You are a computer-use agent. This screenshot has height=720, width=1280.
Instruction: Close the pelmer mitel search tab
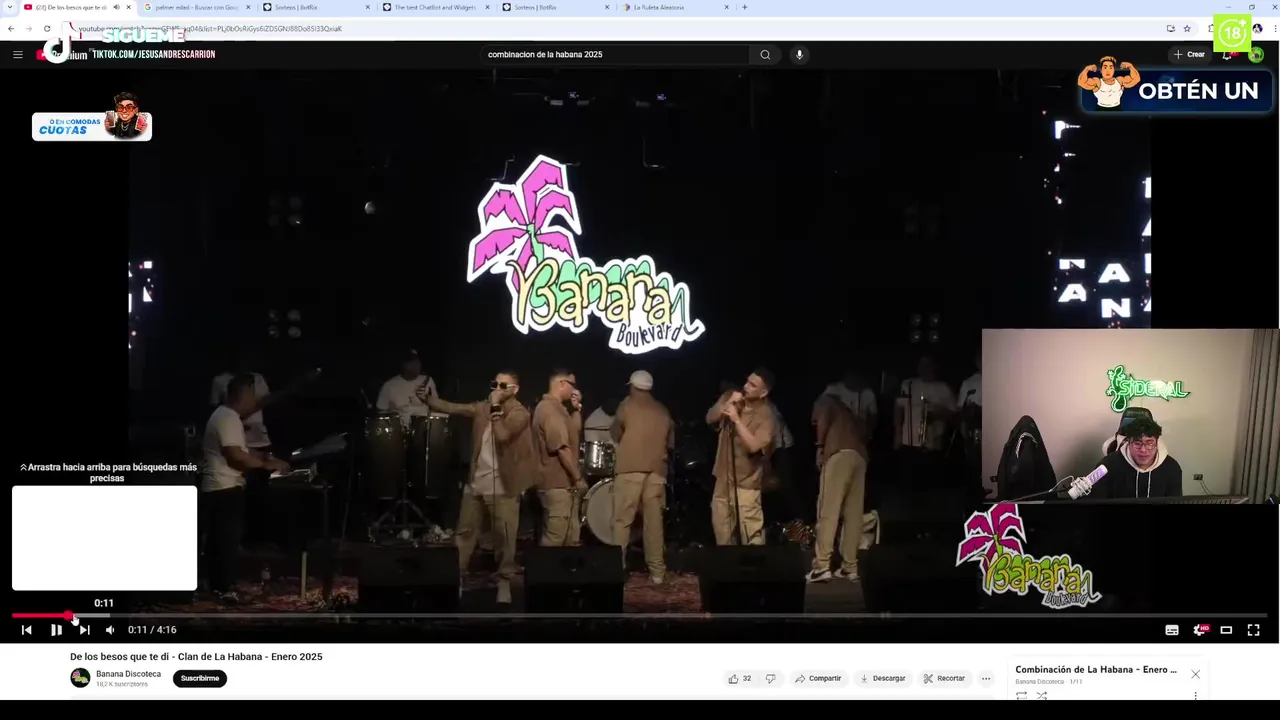pyautogui.click(x=248, y=7)
